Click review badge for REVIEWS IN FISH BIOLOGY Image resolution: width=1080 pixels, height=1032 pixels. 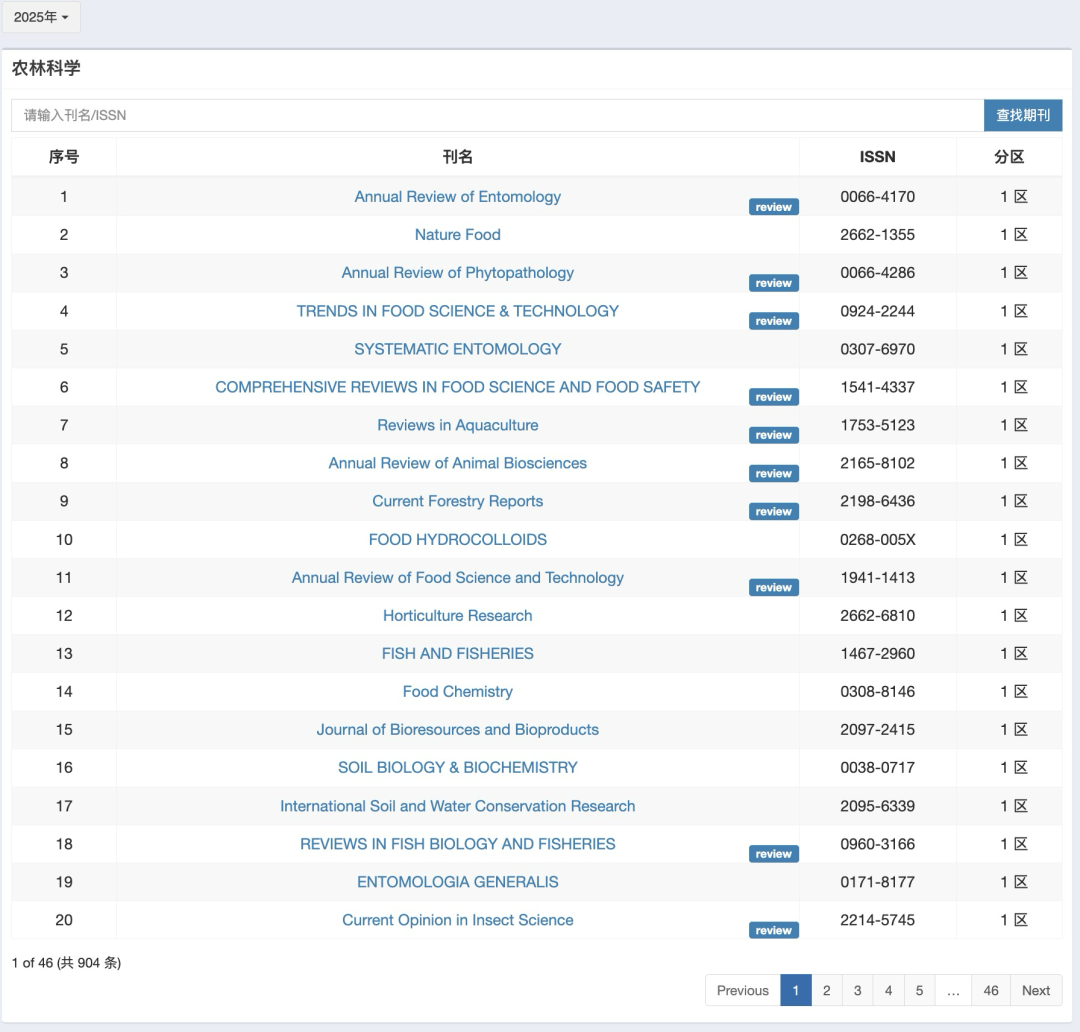pyautogui.click(x=773, y=854)
